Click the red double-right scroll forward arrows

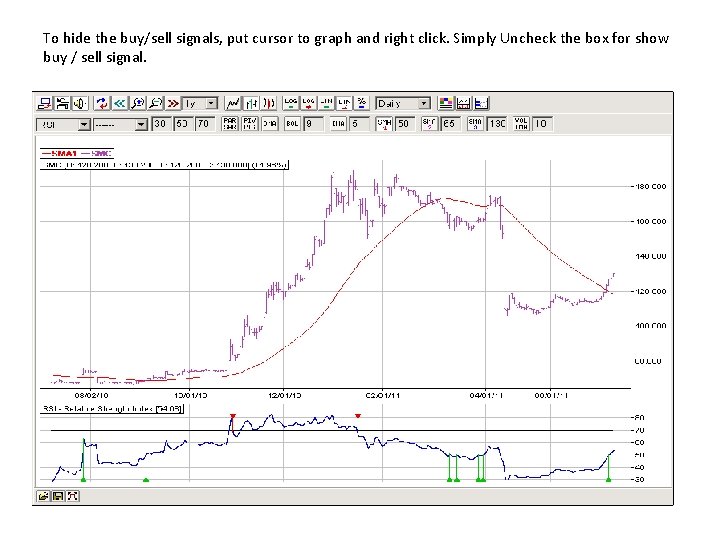click(173, 103)
